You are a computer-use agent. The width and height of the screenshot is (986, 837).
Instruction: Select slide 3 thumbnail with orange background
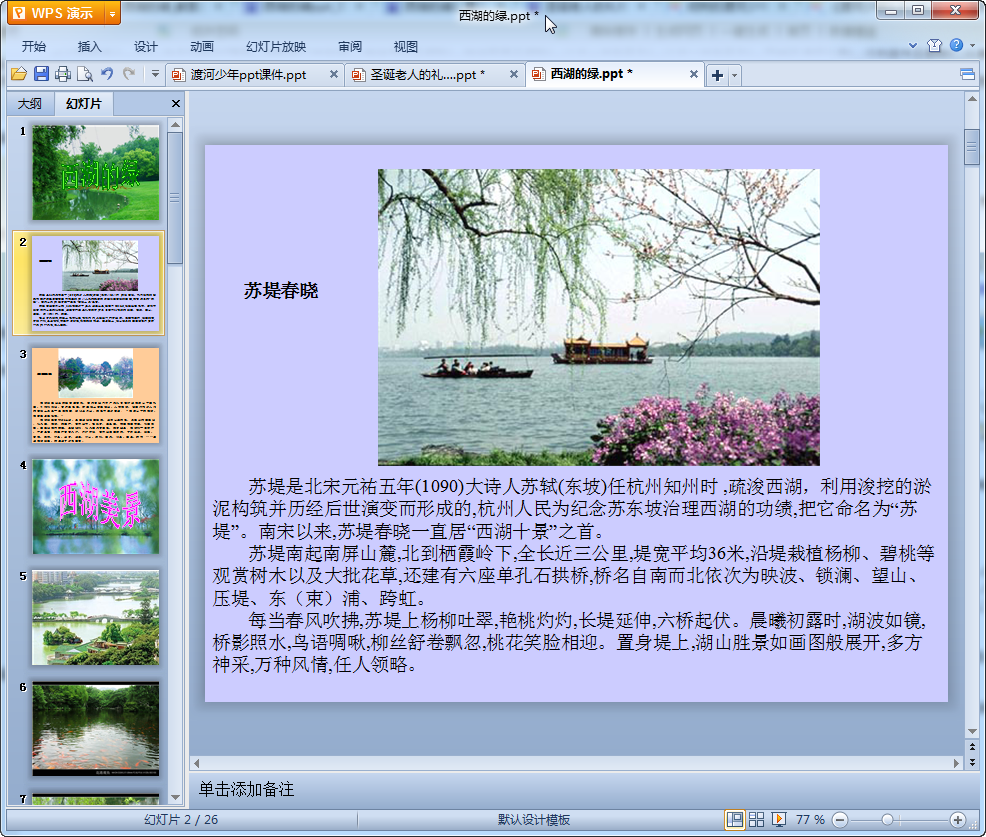pos(96,395)
